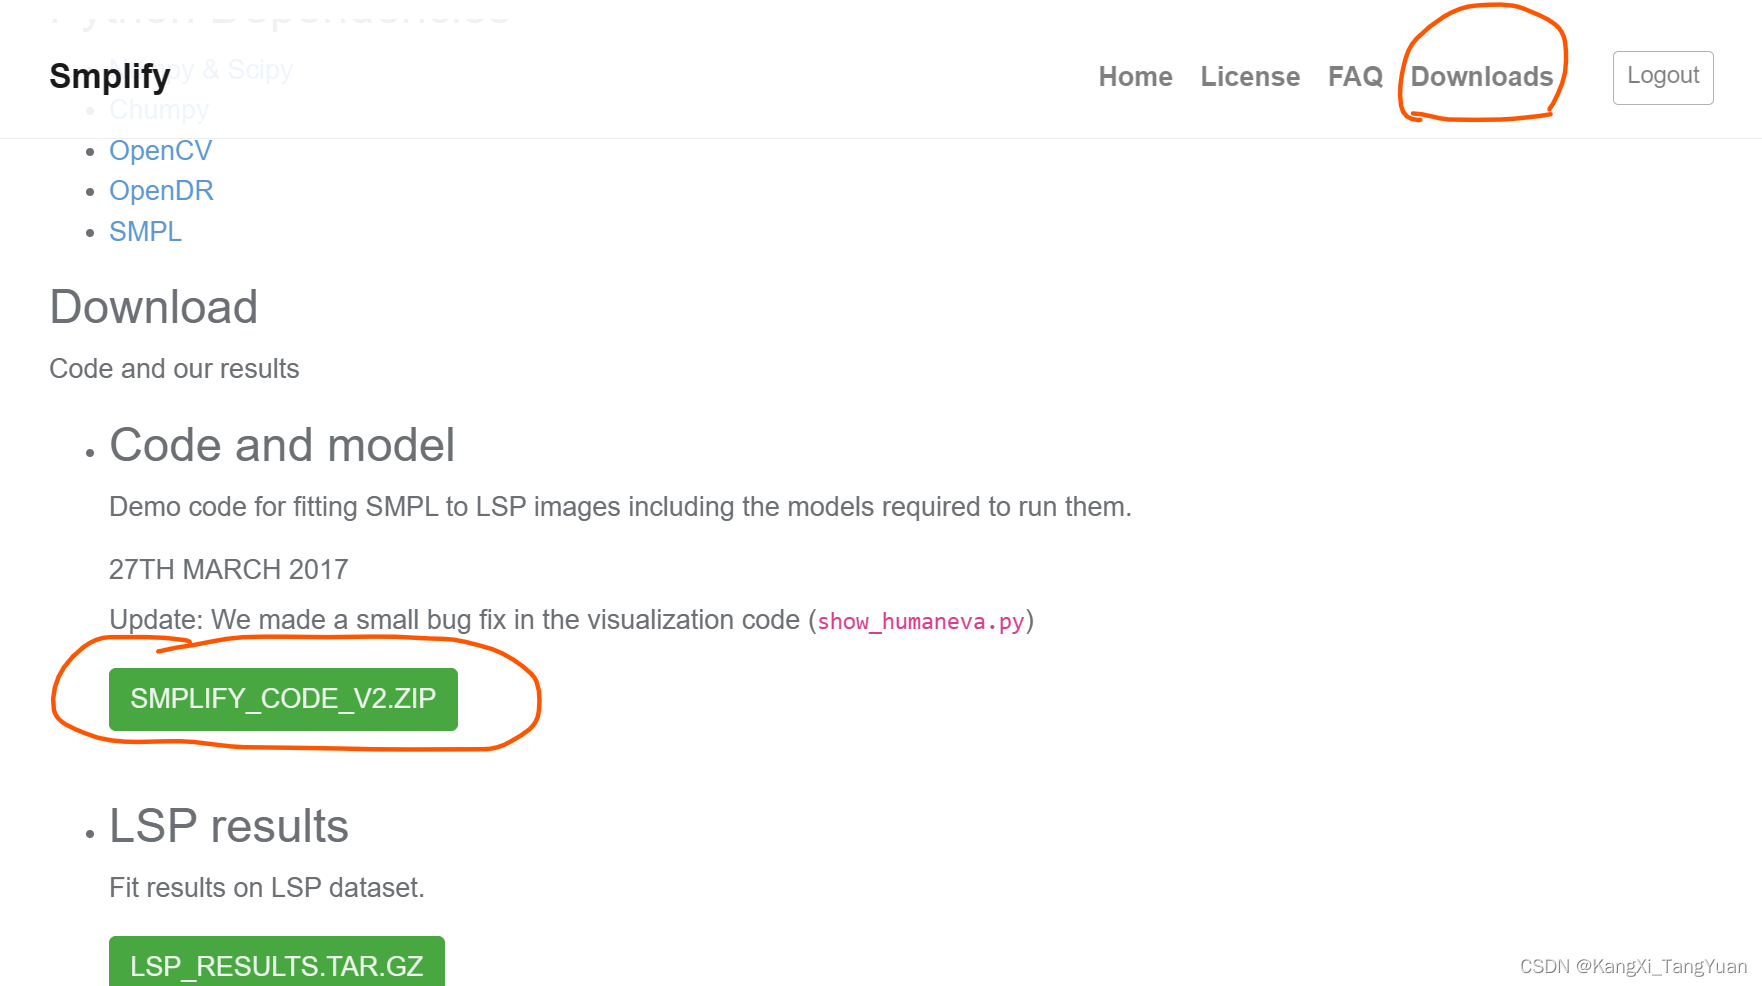Open the OpenDR dependency link

pyautogui.click(x=161, y=190)
